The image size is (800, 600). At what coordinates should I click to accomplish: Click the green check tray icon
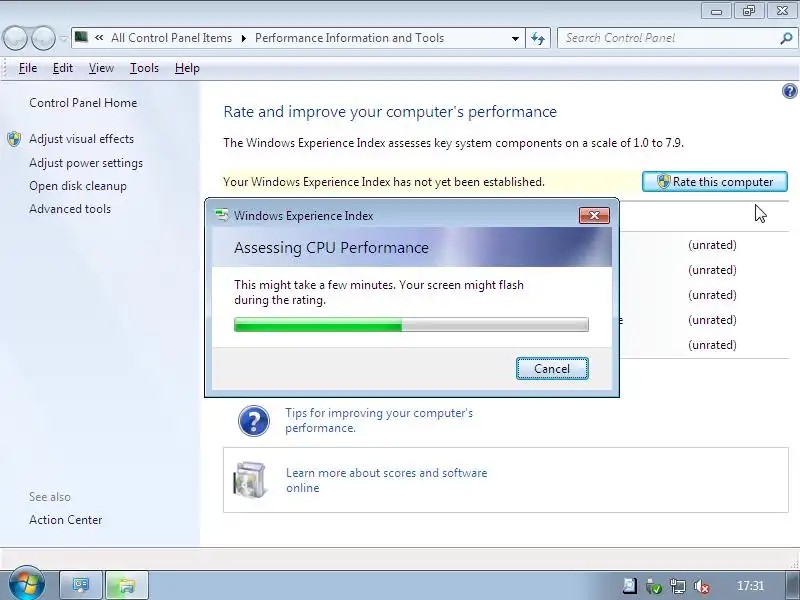(x=654, y=586)
